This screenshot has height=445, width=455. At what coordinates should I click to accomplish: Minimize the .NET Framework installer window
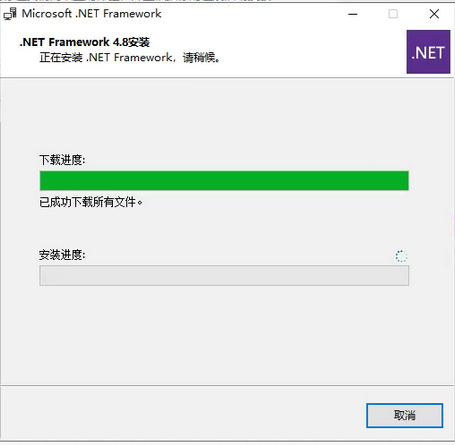point(353,14)
